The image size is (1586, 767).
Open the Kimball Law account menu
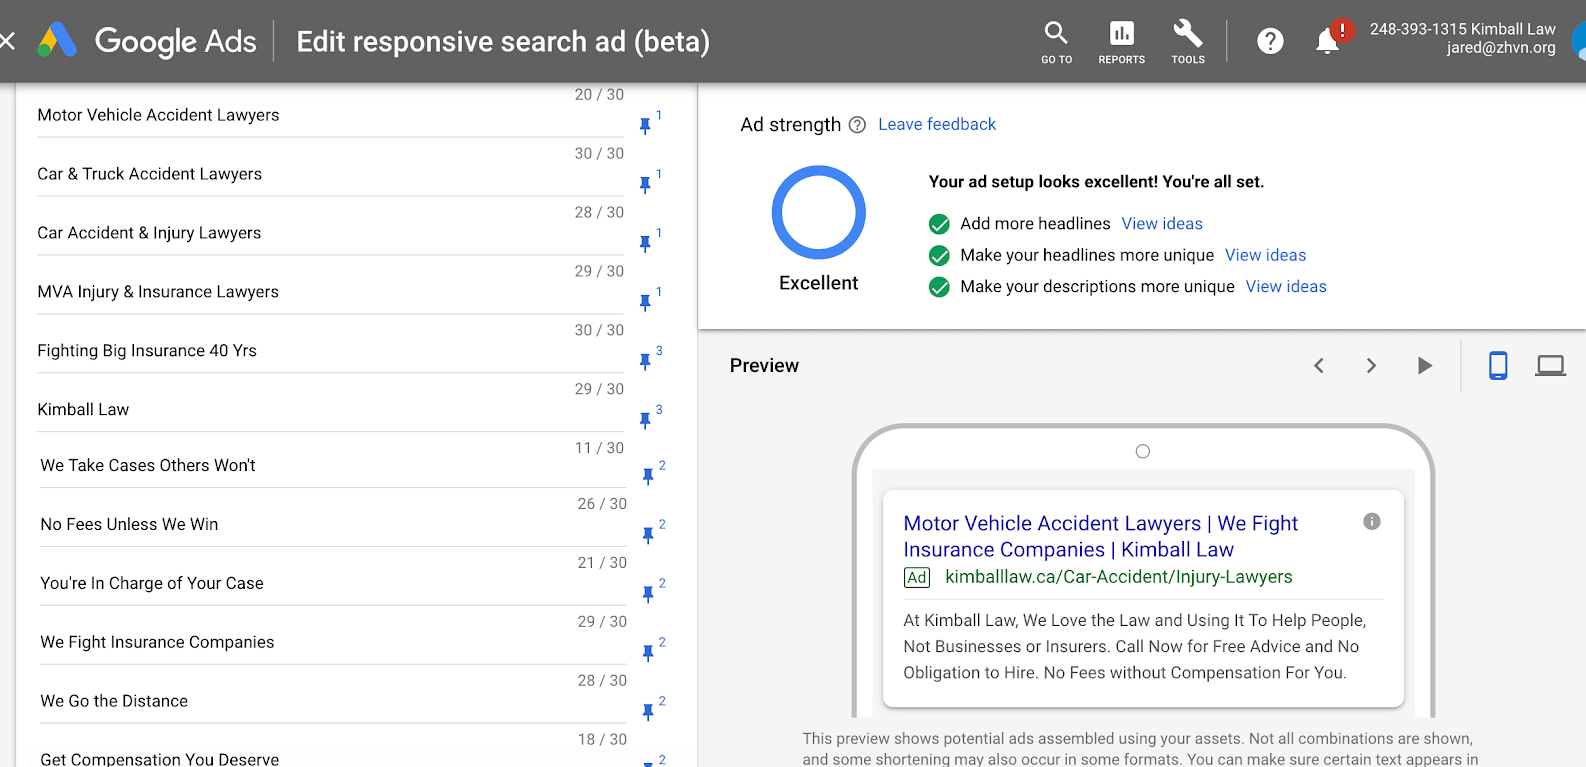point(1462,38)
